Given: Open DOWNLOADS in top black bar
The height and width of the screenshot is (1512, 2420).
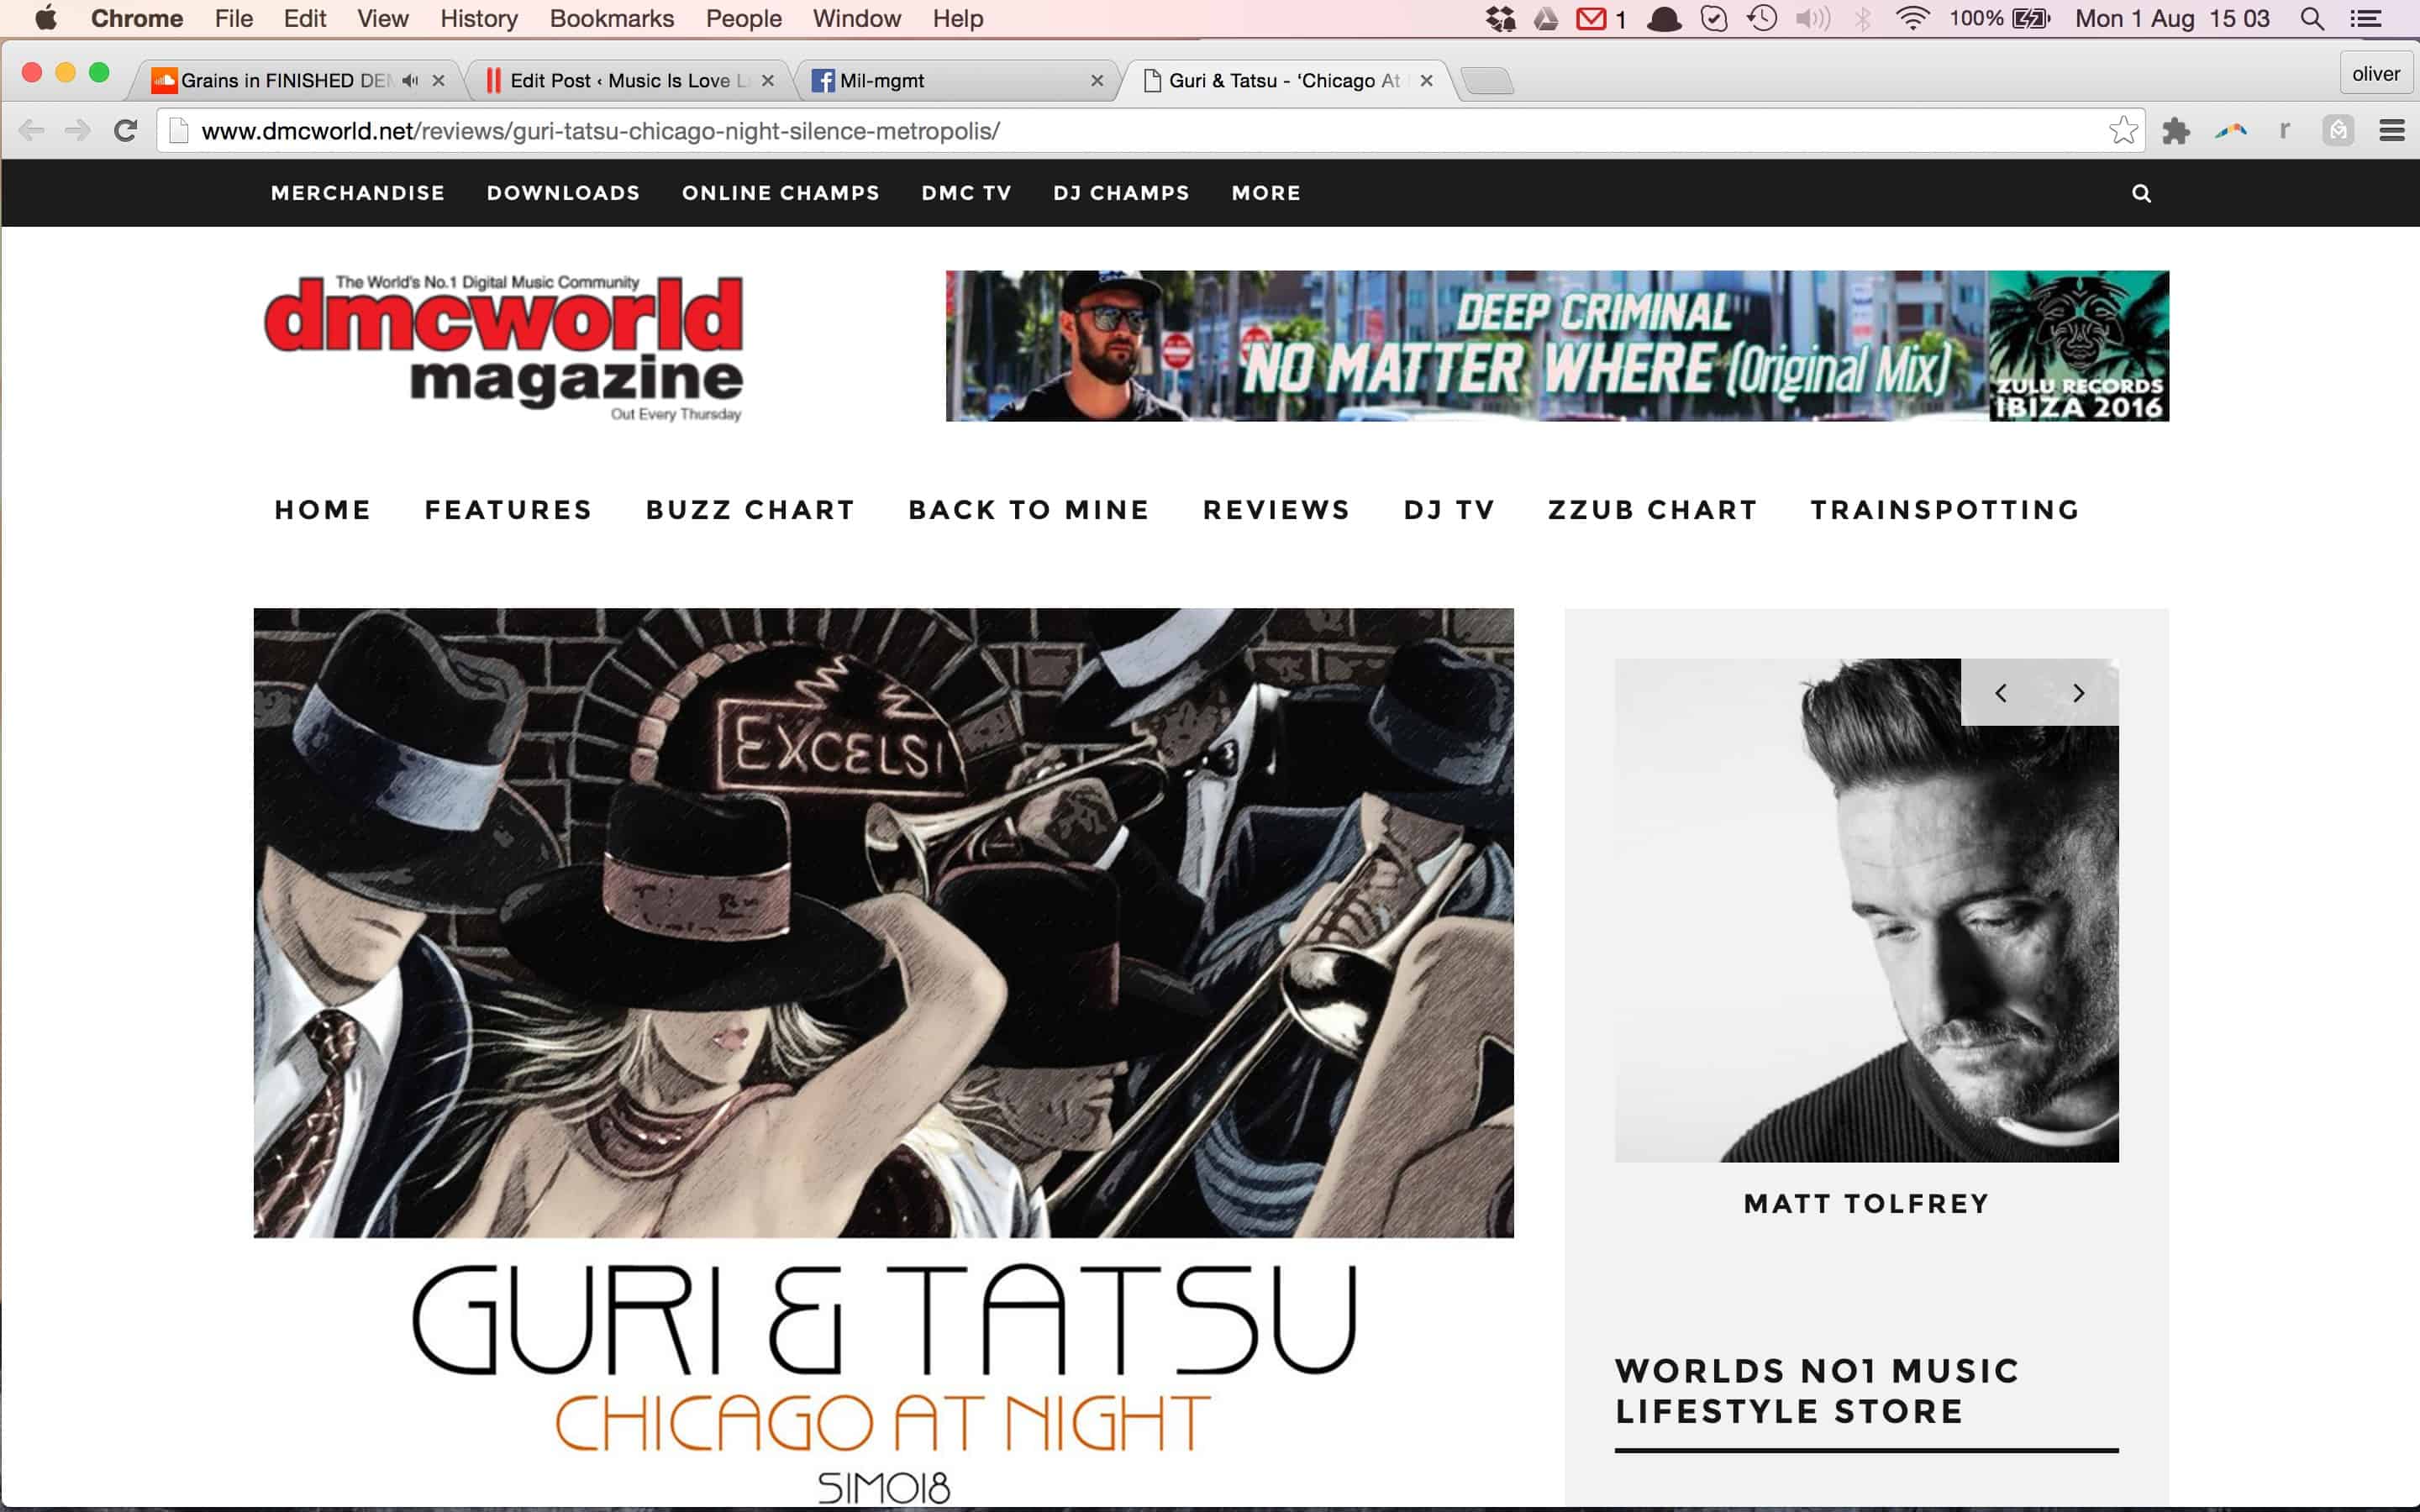Looking at the screenshot, I should point(563,193).
